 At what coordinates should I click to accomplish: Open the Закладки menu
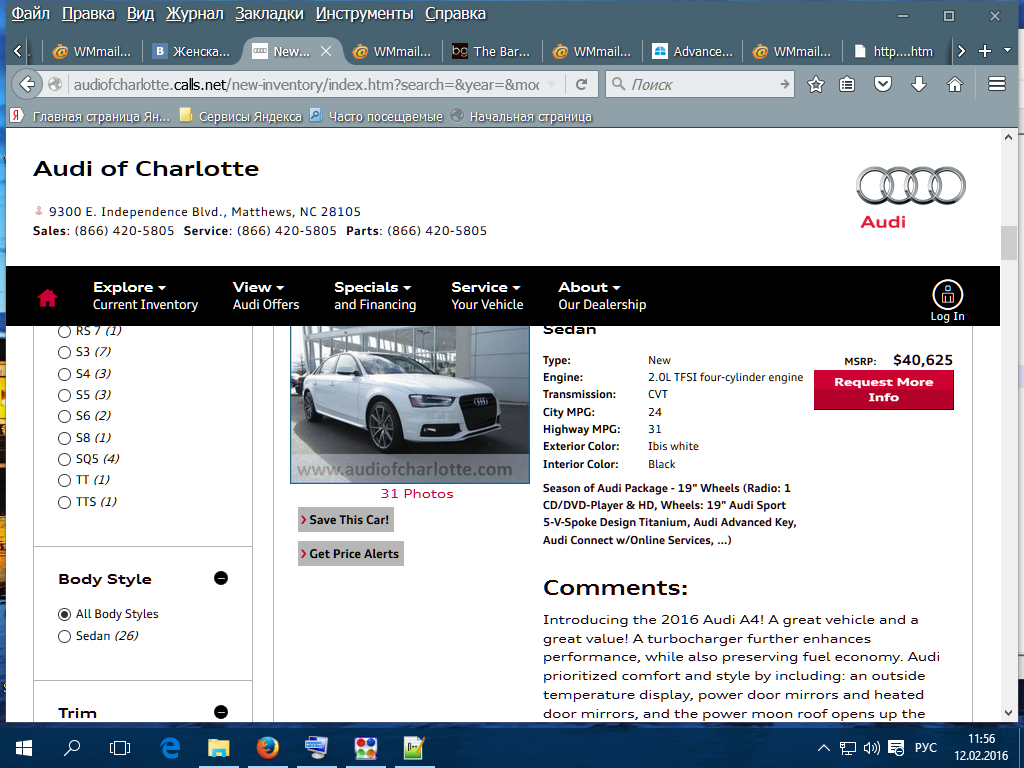[x=269, y=14]
